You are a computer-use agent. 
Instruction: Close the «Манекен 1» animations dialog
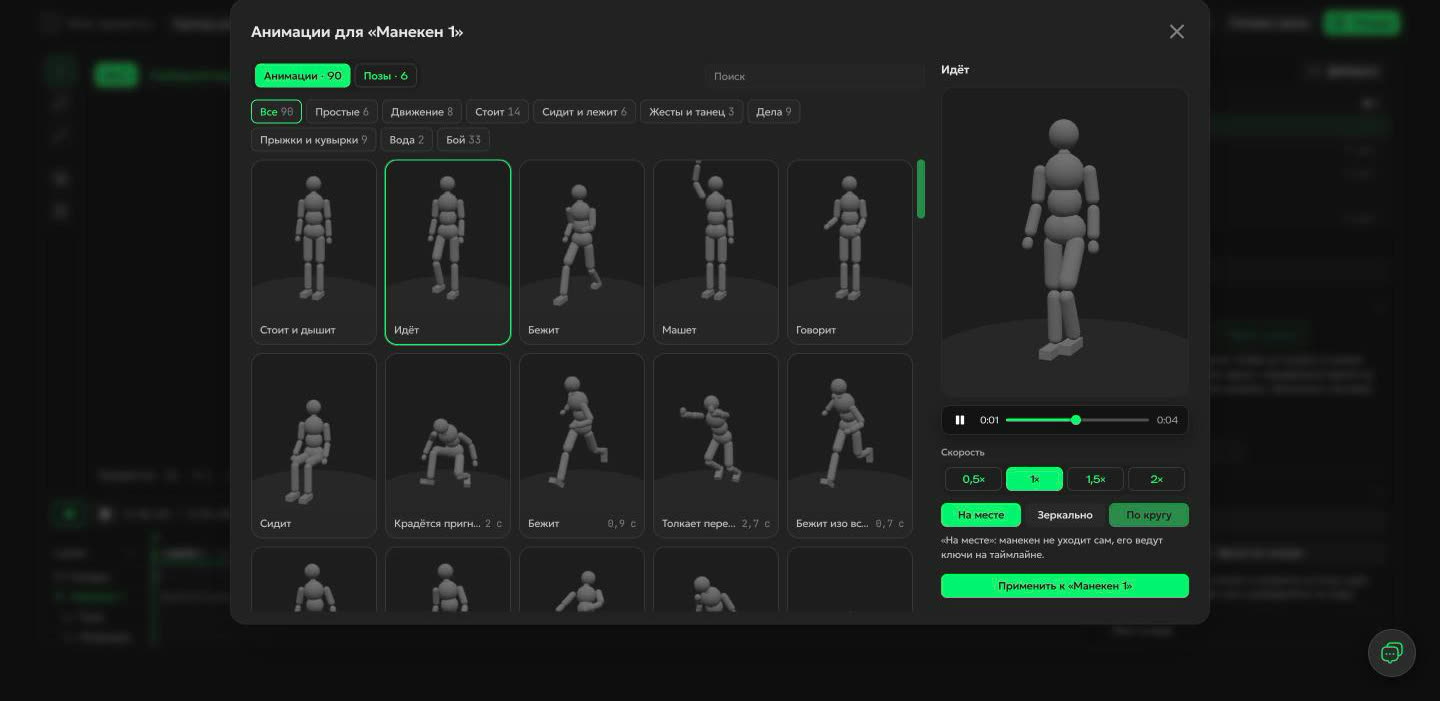(1176, 32)
